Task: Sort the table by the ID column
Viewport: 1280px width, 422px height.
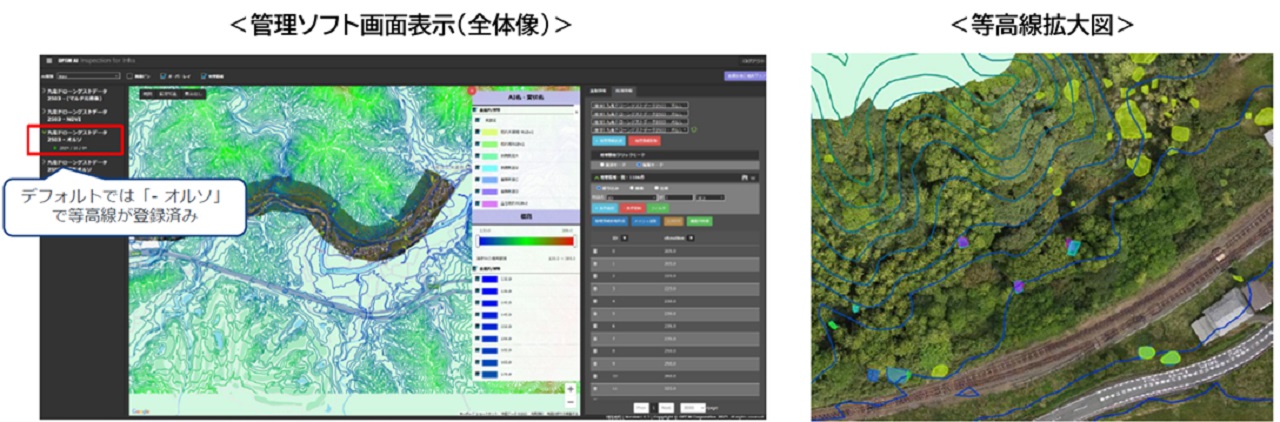Action: pos(625,239)
